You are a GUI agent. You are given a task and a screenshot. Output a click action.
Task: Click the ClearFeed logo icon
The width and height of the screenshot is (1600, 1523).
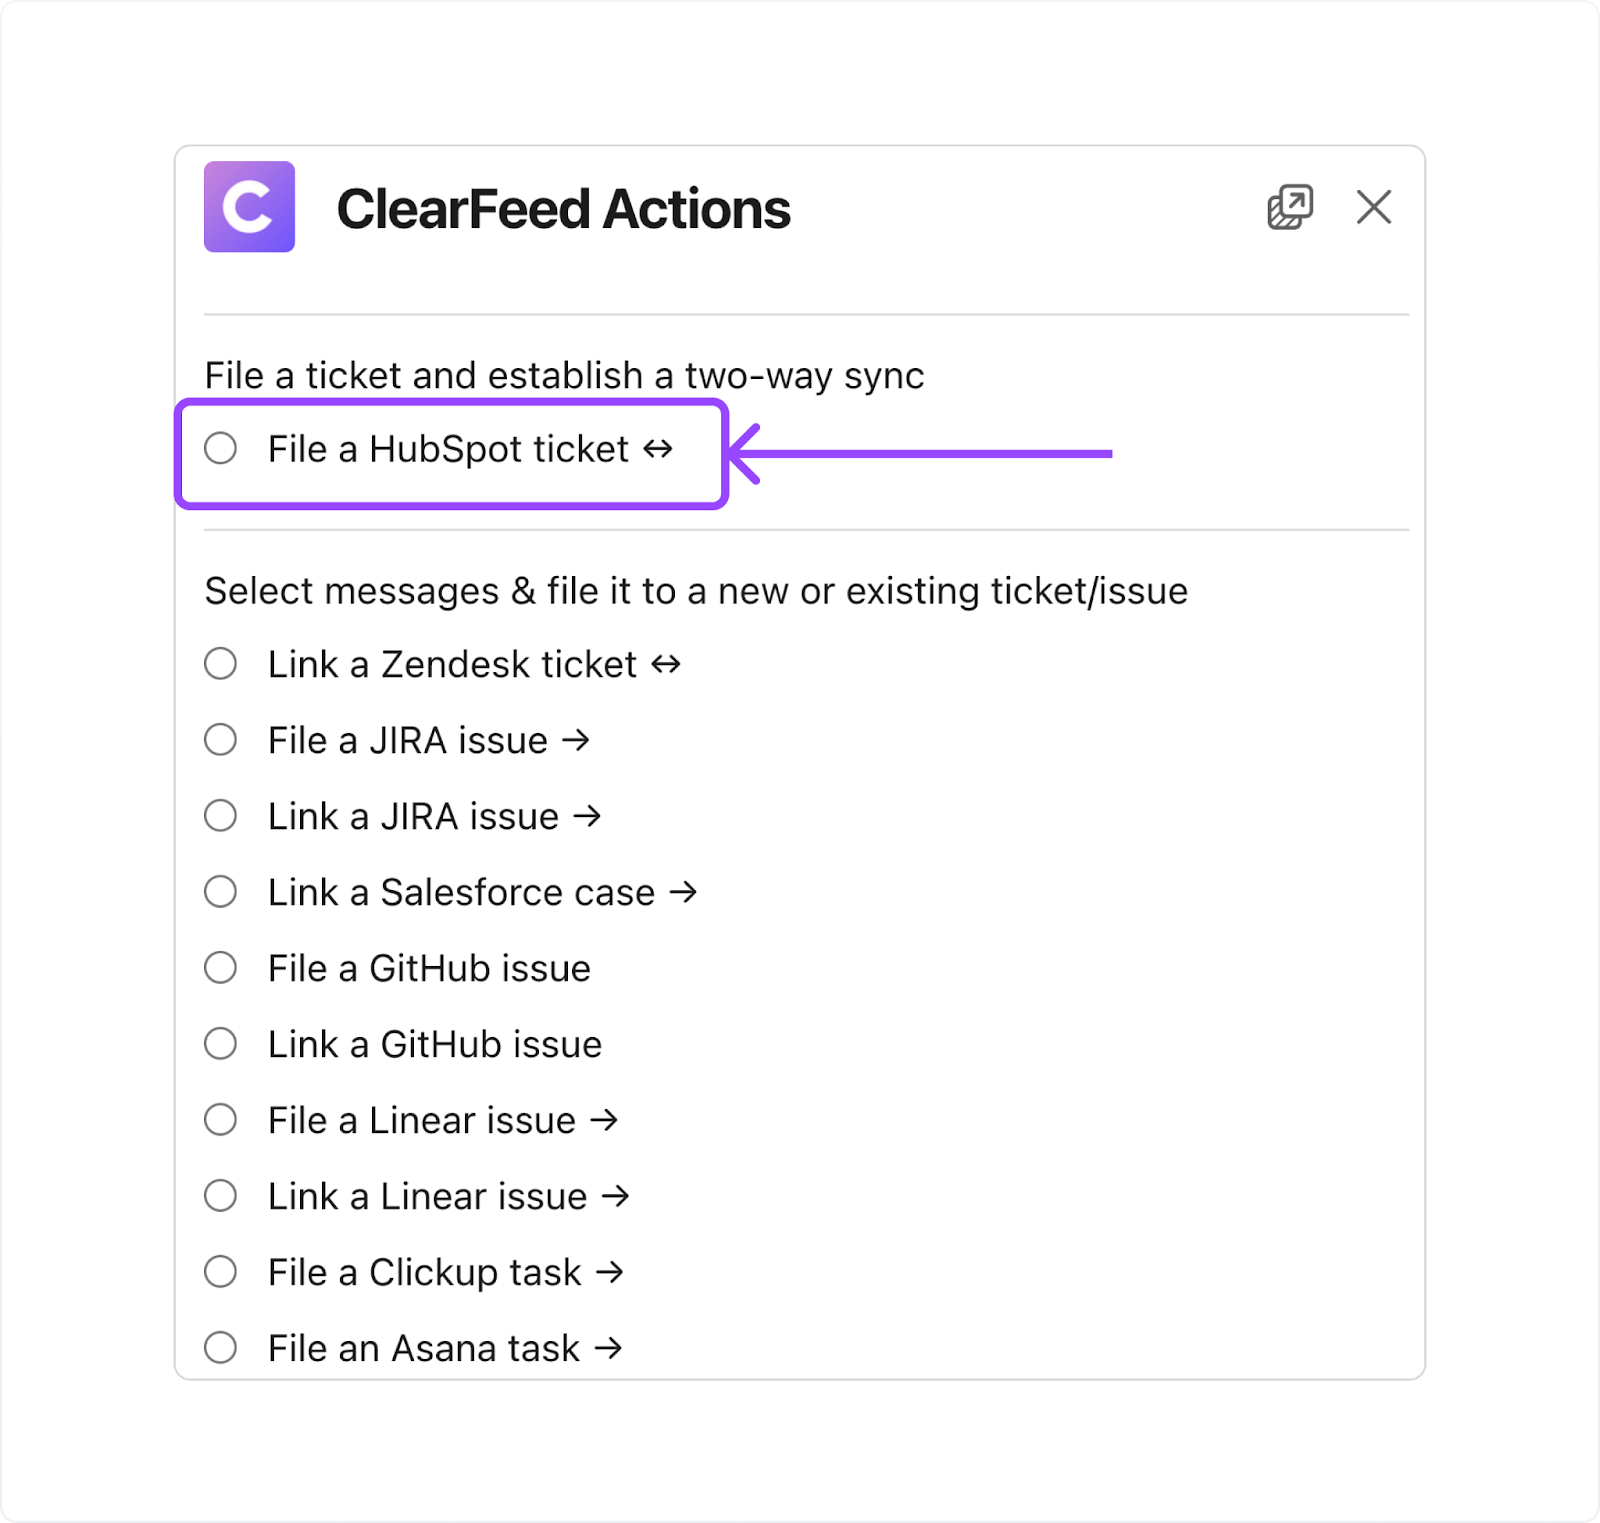coord(249,207)
